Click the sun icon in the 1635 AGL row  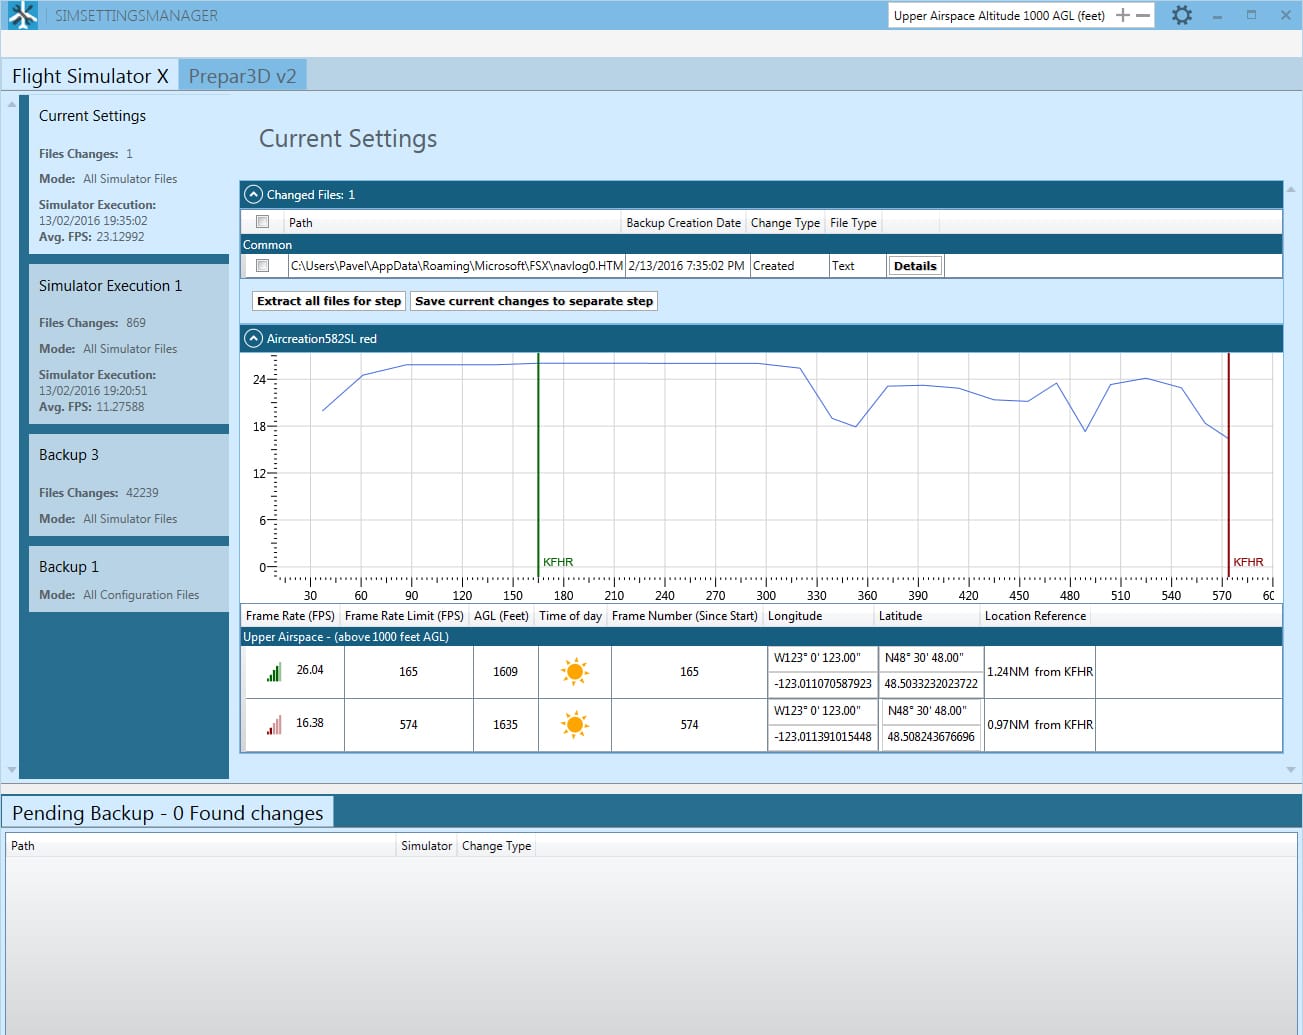click(x=574, y=725)
